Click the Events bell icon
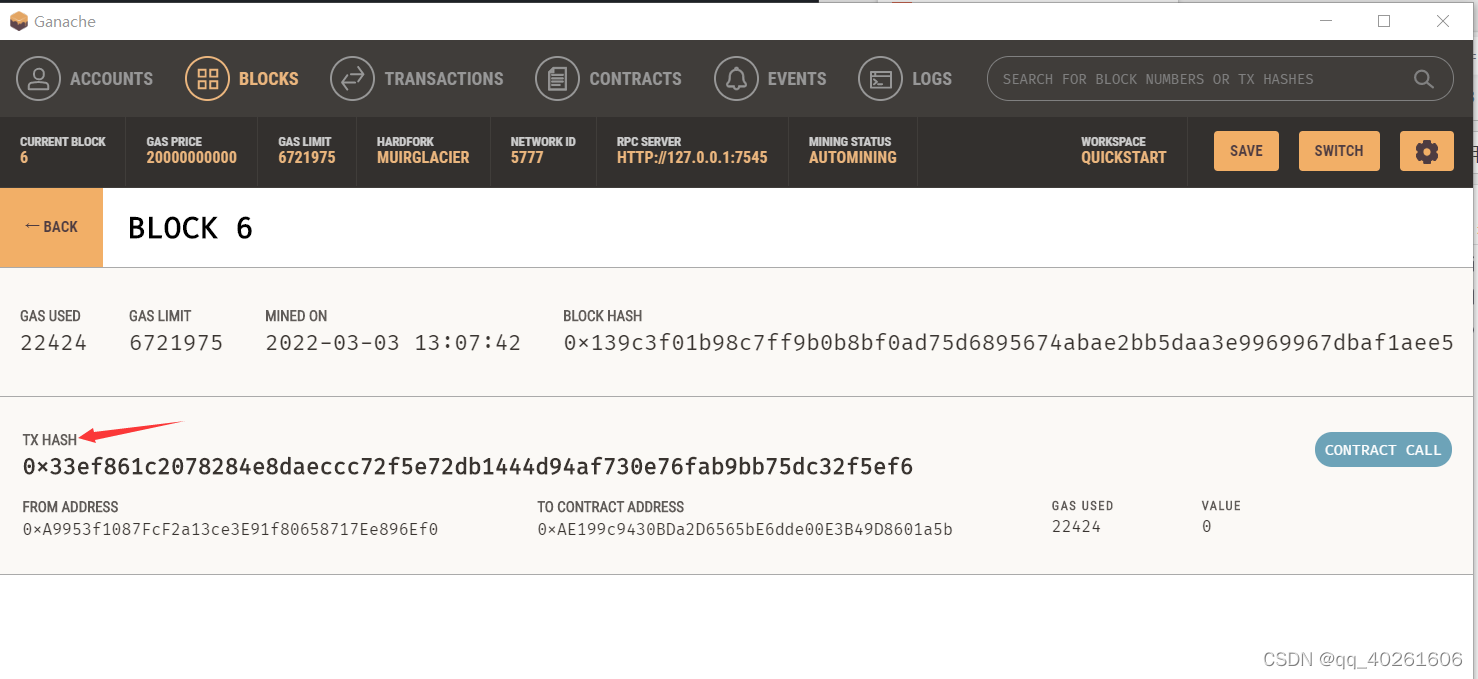 pyautogui.click(x=736, y=79)
